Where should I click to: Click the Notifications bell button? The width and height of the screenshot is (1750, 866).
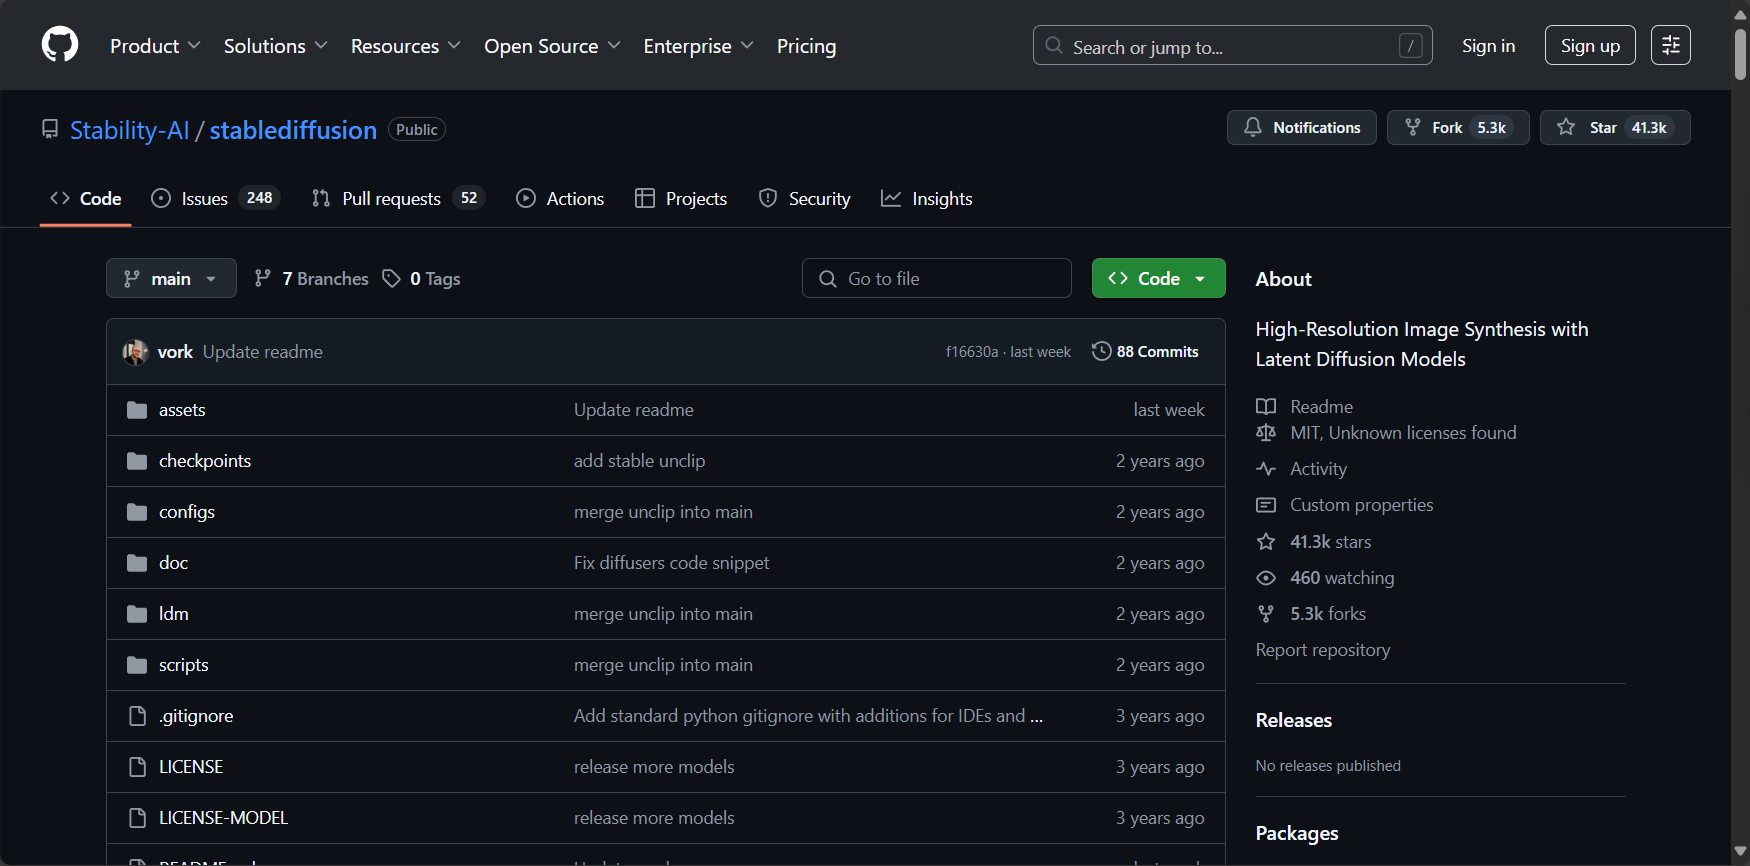[1301, 128]
